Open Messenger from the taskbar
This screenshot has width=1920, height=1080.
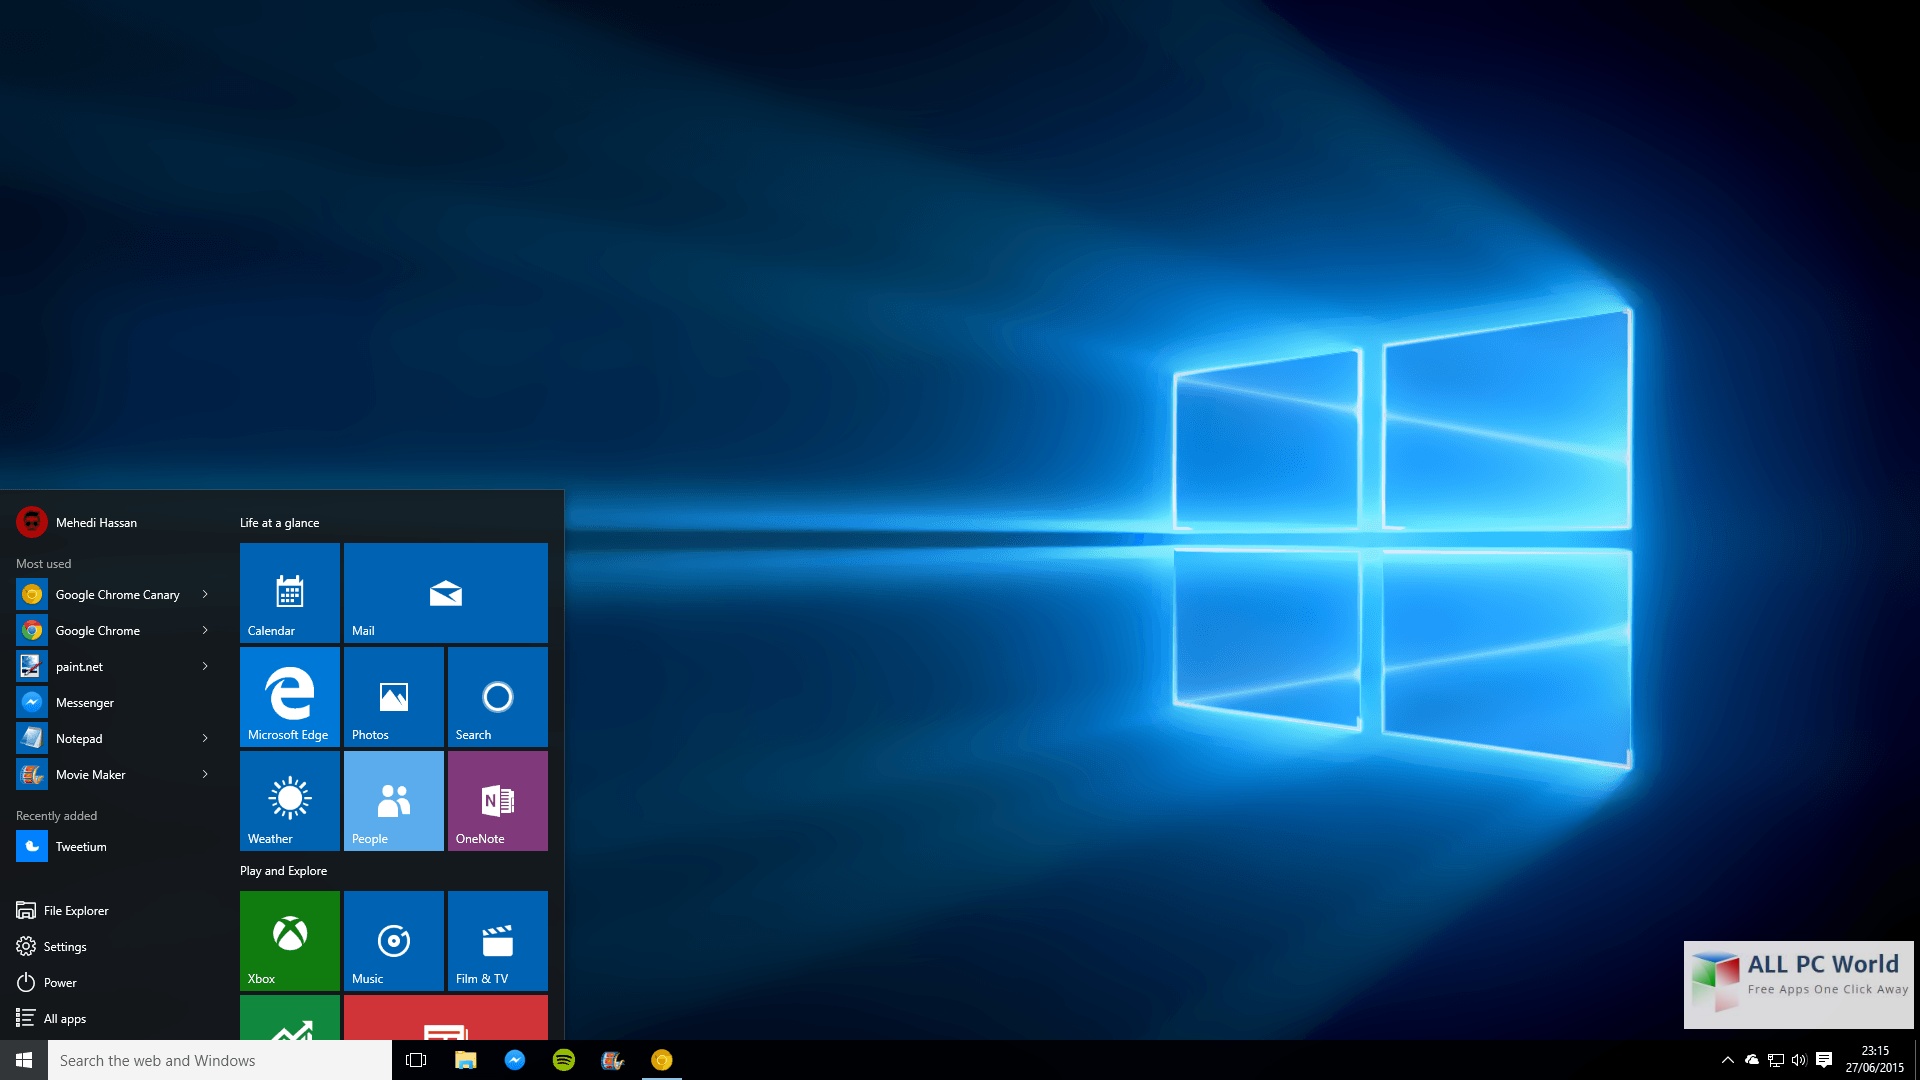click(514, 1060)
